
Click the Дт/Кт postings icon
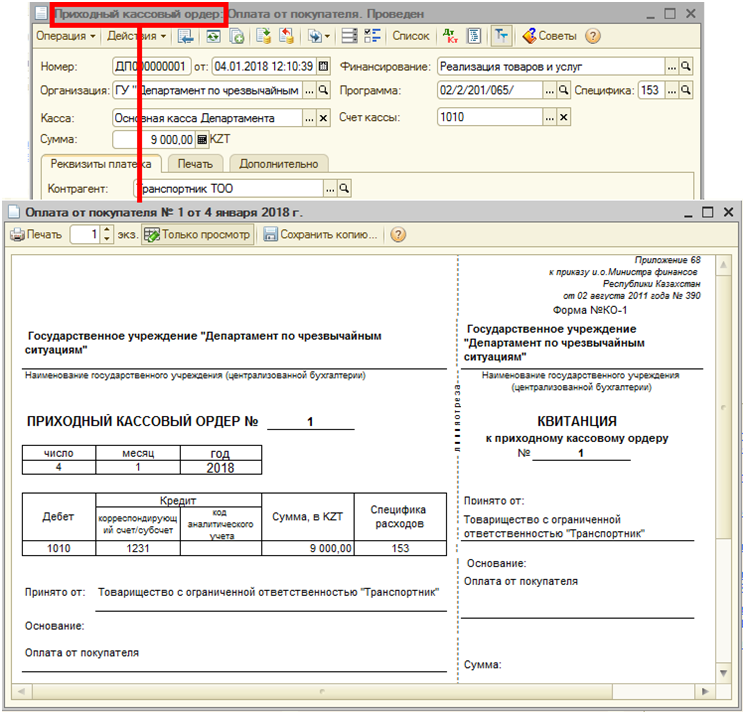click(451, 36)
